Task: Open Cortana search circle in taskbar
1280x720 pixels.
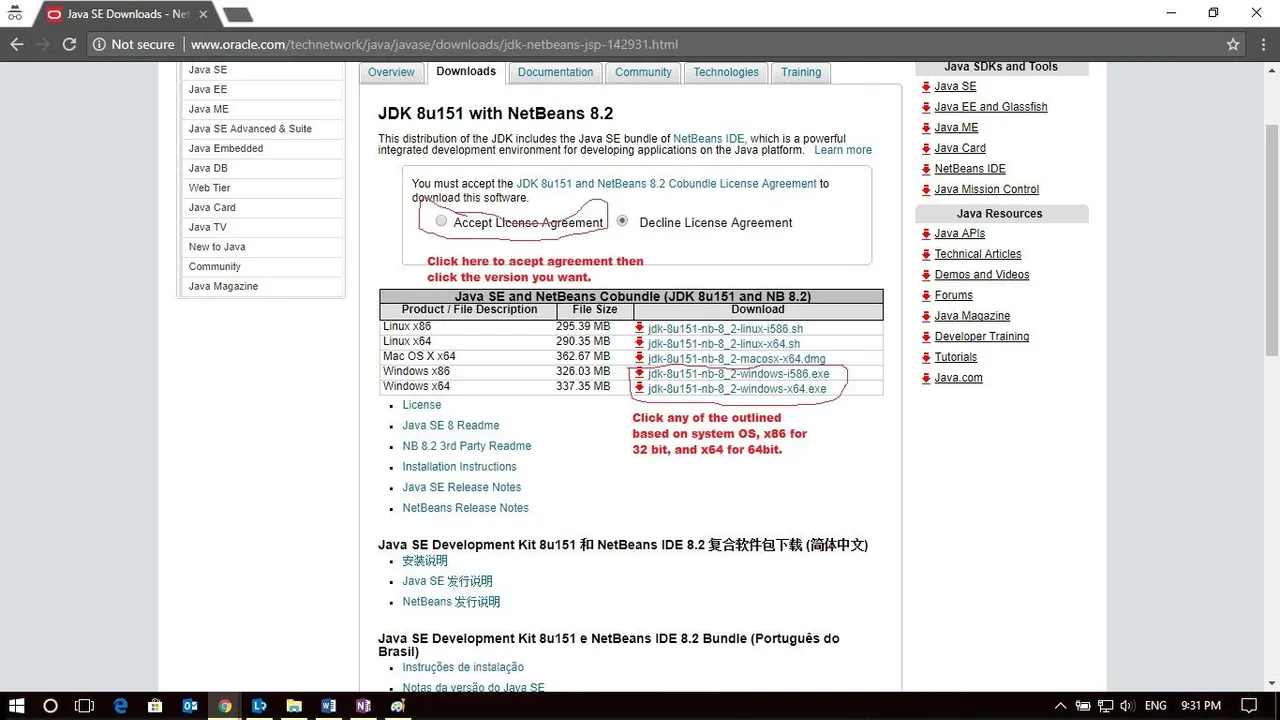Action: pos(51,705)
